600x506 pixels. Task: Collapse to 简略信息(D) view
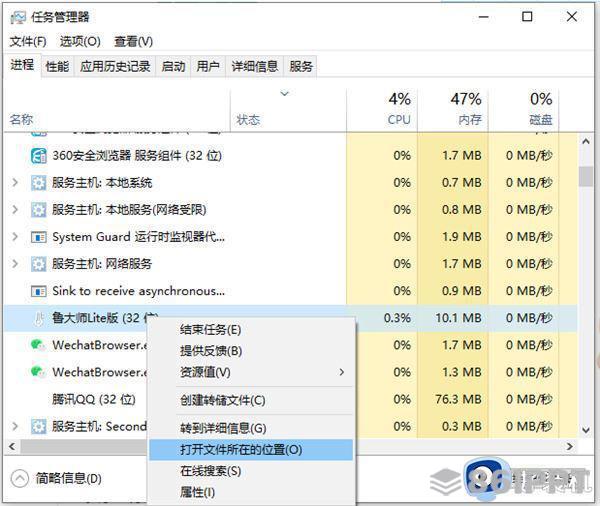tap(57, 478)
